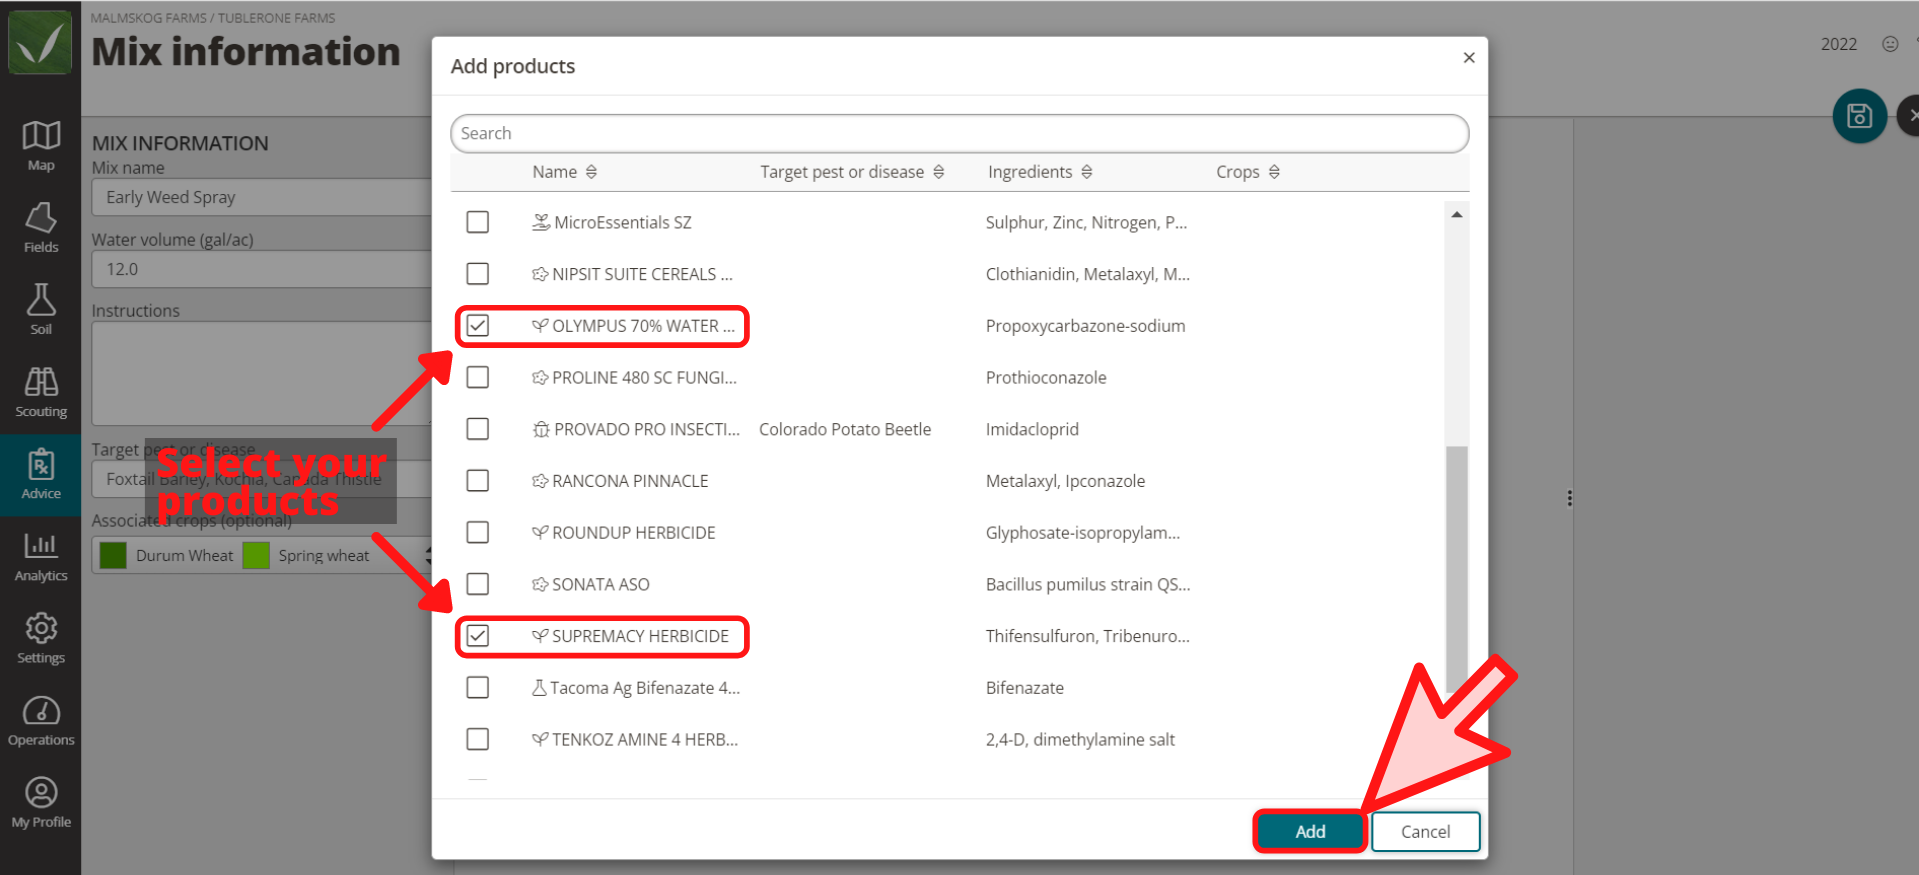
Task: Check the Tacoma Ag Bifenazate checkbox
Action: click(x=478, y=688)
